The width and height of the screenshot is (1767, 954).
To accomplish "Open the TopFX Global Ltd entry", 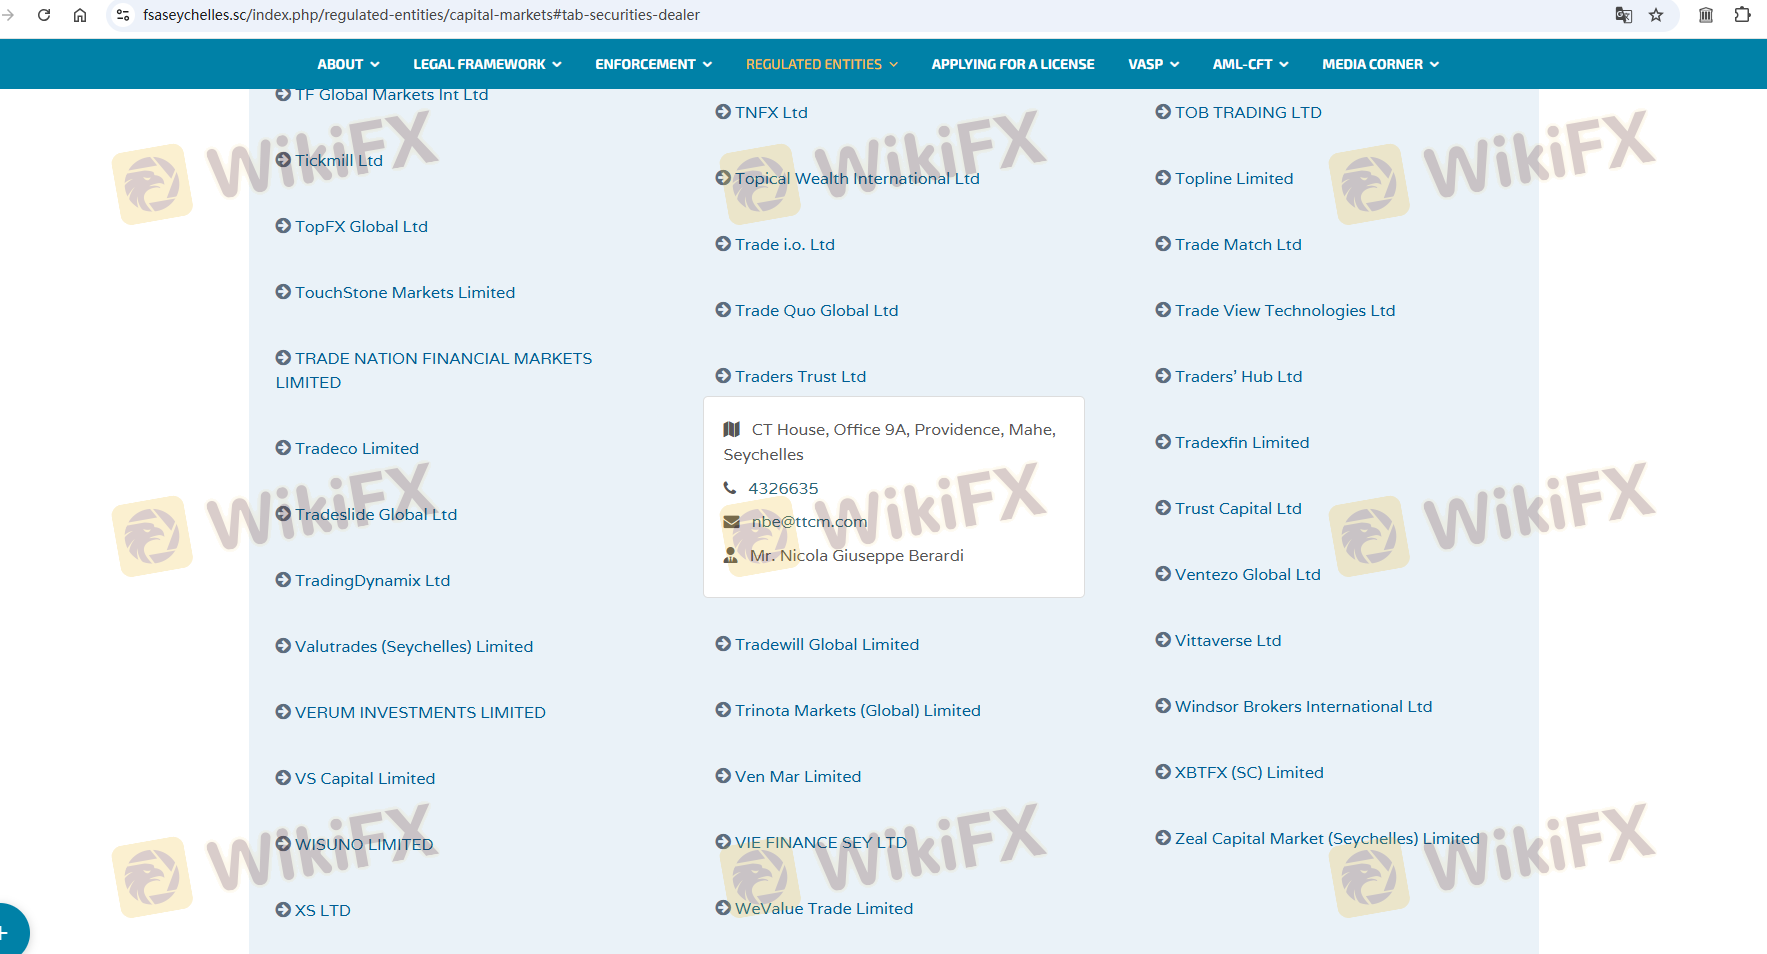I will coord(361,226).
